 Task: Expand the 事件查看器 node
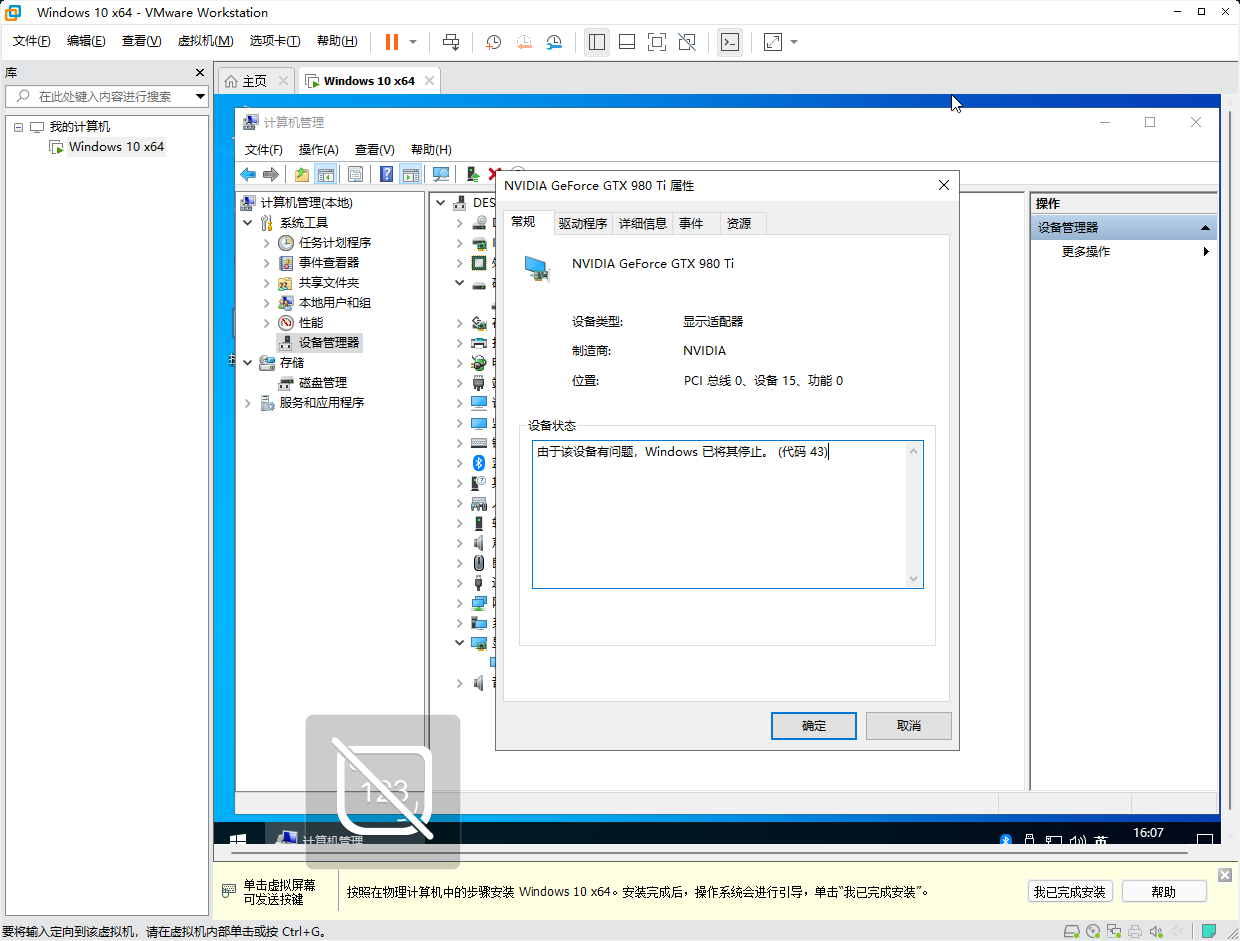(266, 263)
